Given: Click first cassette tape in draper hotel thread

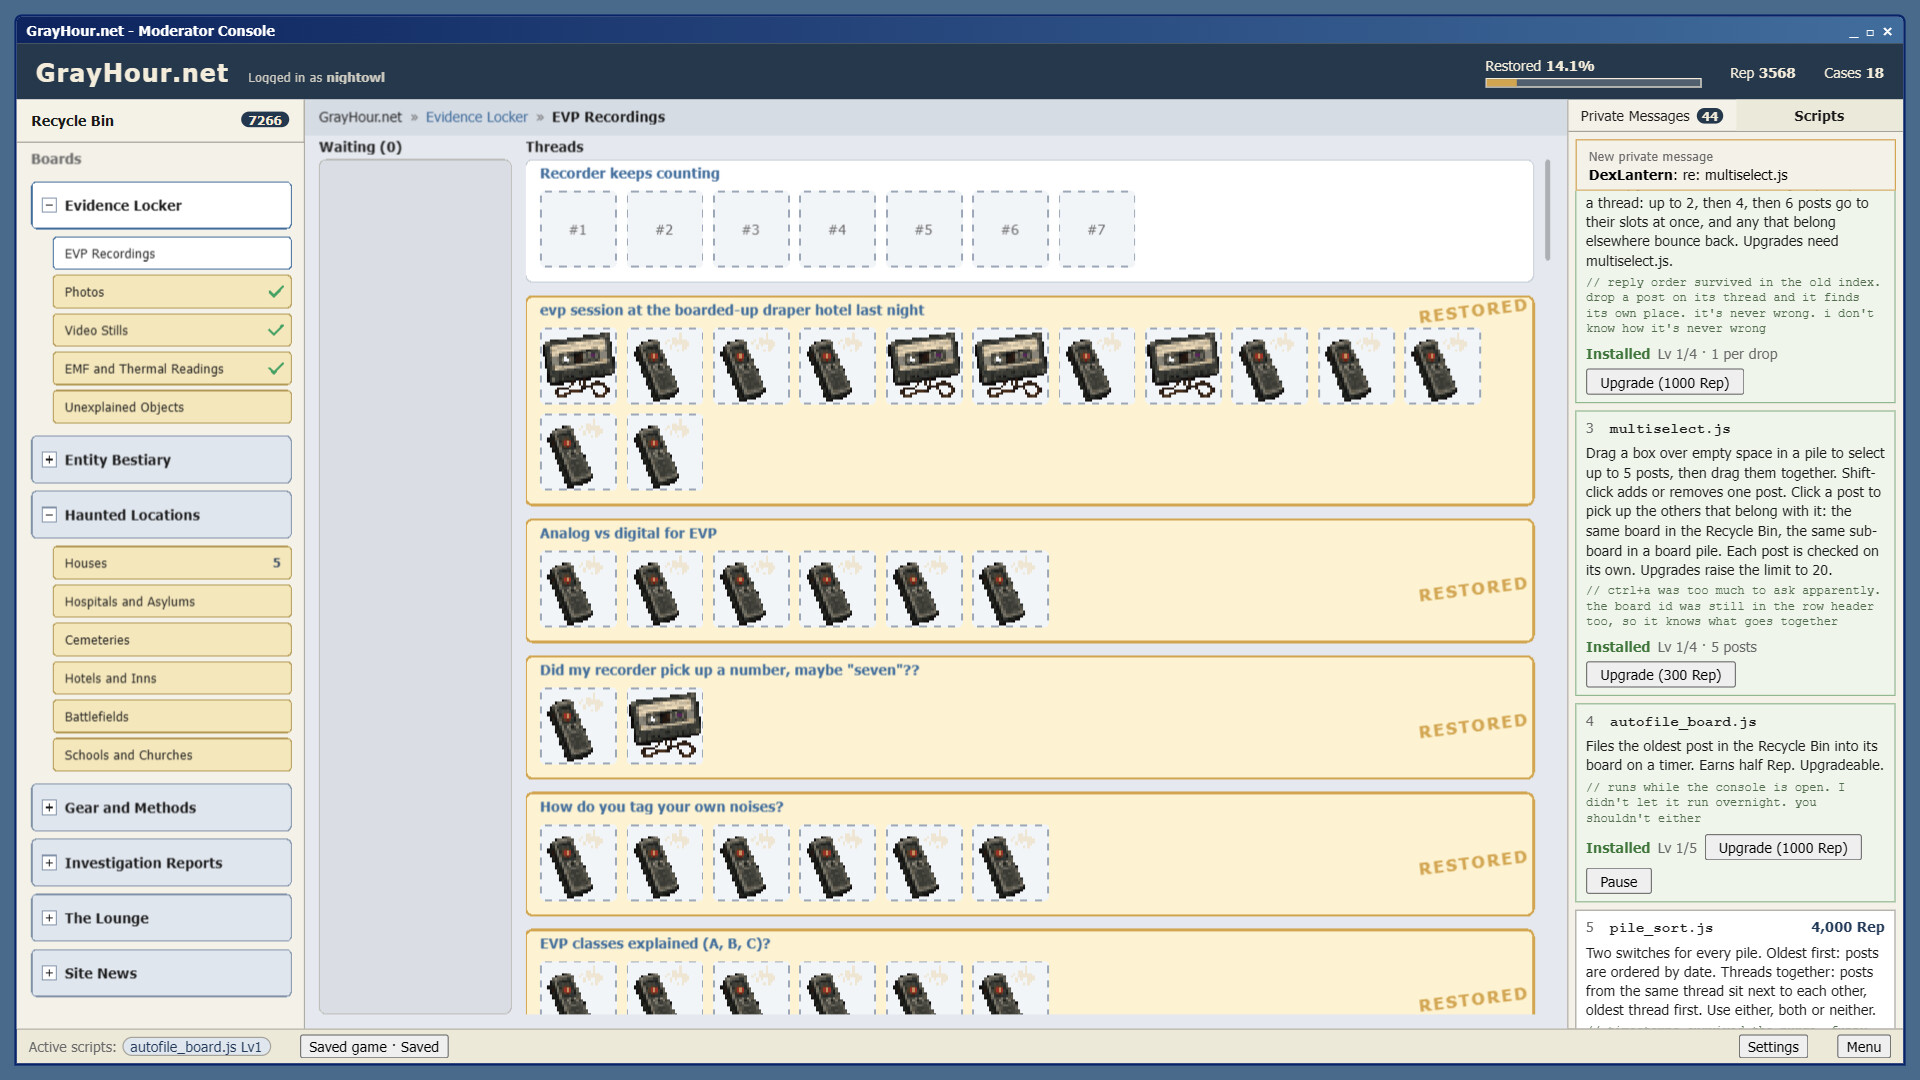Looking at the screenshot, I should point(578,366).
